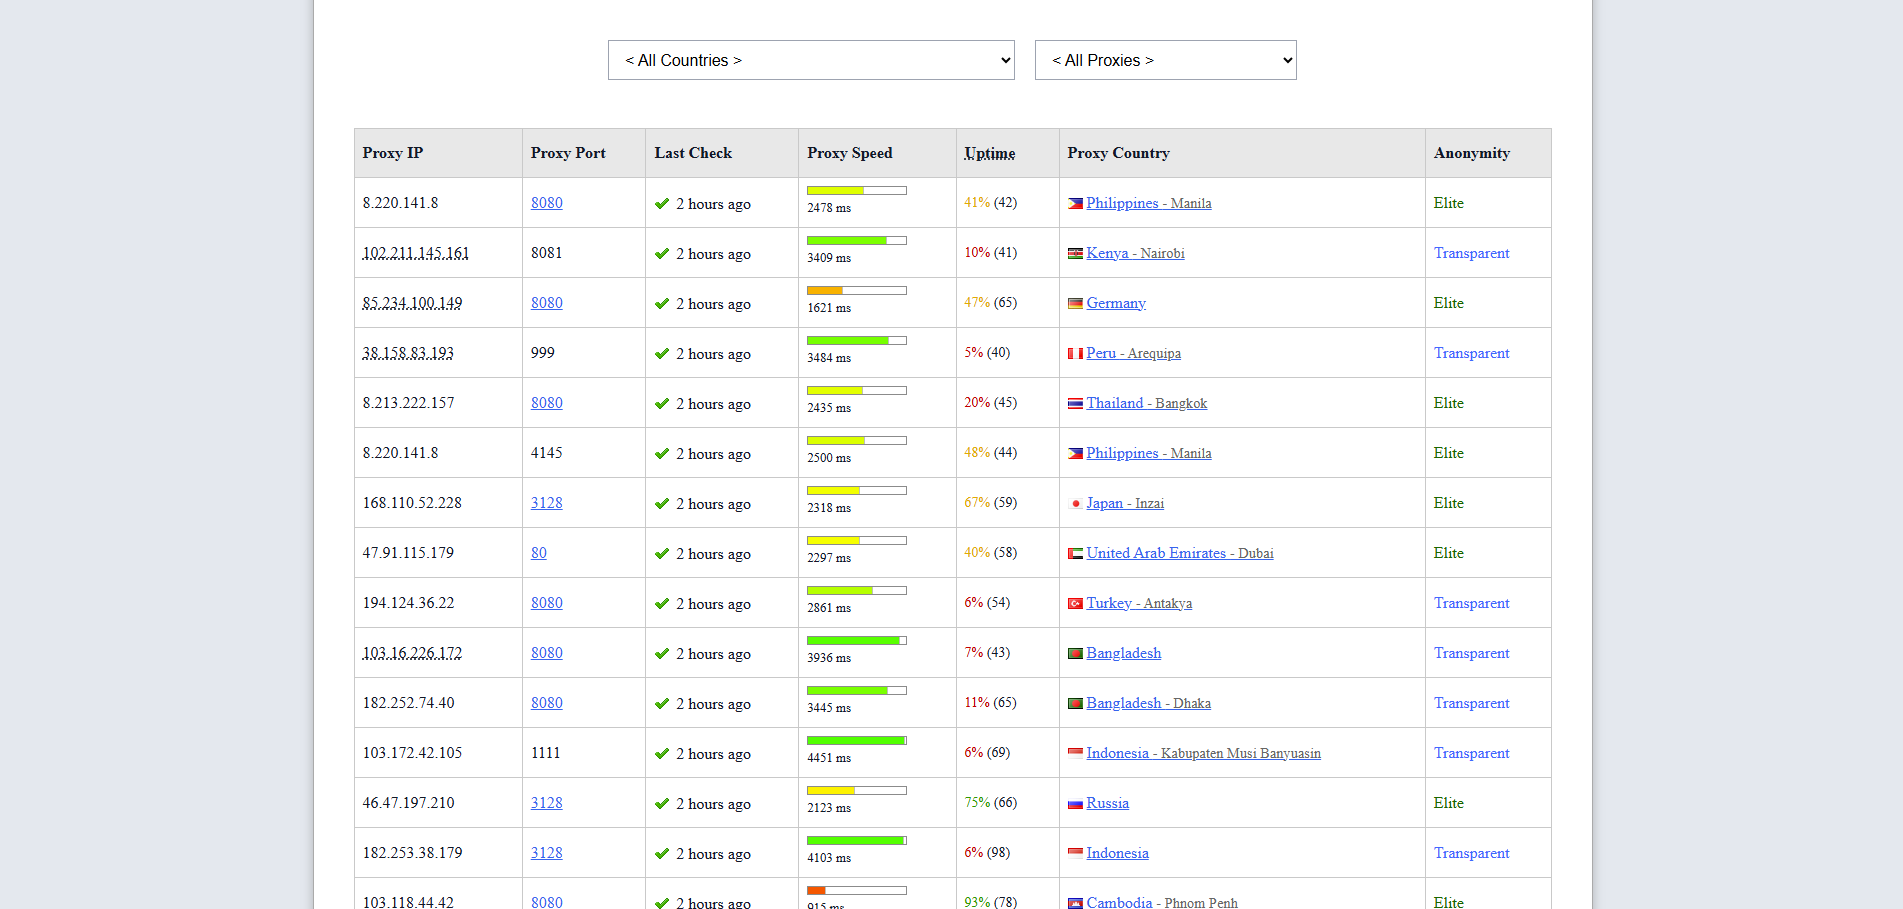Click the Bangladesh - Dhaka flag icon
The height and width of the screenshot is (909, 1903).
pyautogui.click(x=1075, y=704)
